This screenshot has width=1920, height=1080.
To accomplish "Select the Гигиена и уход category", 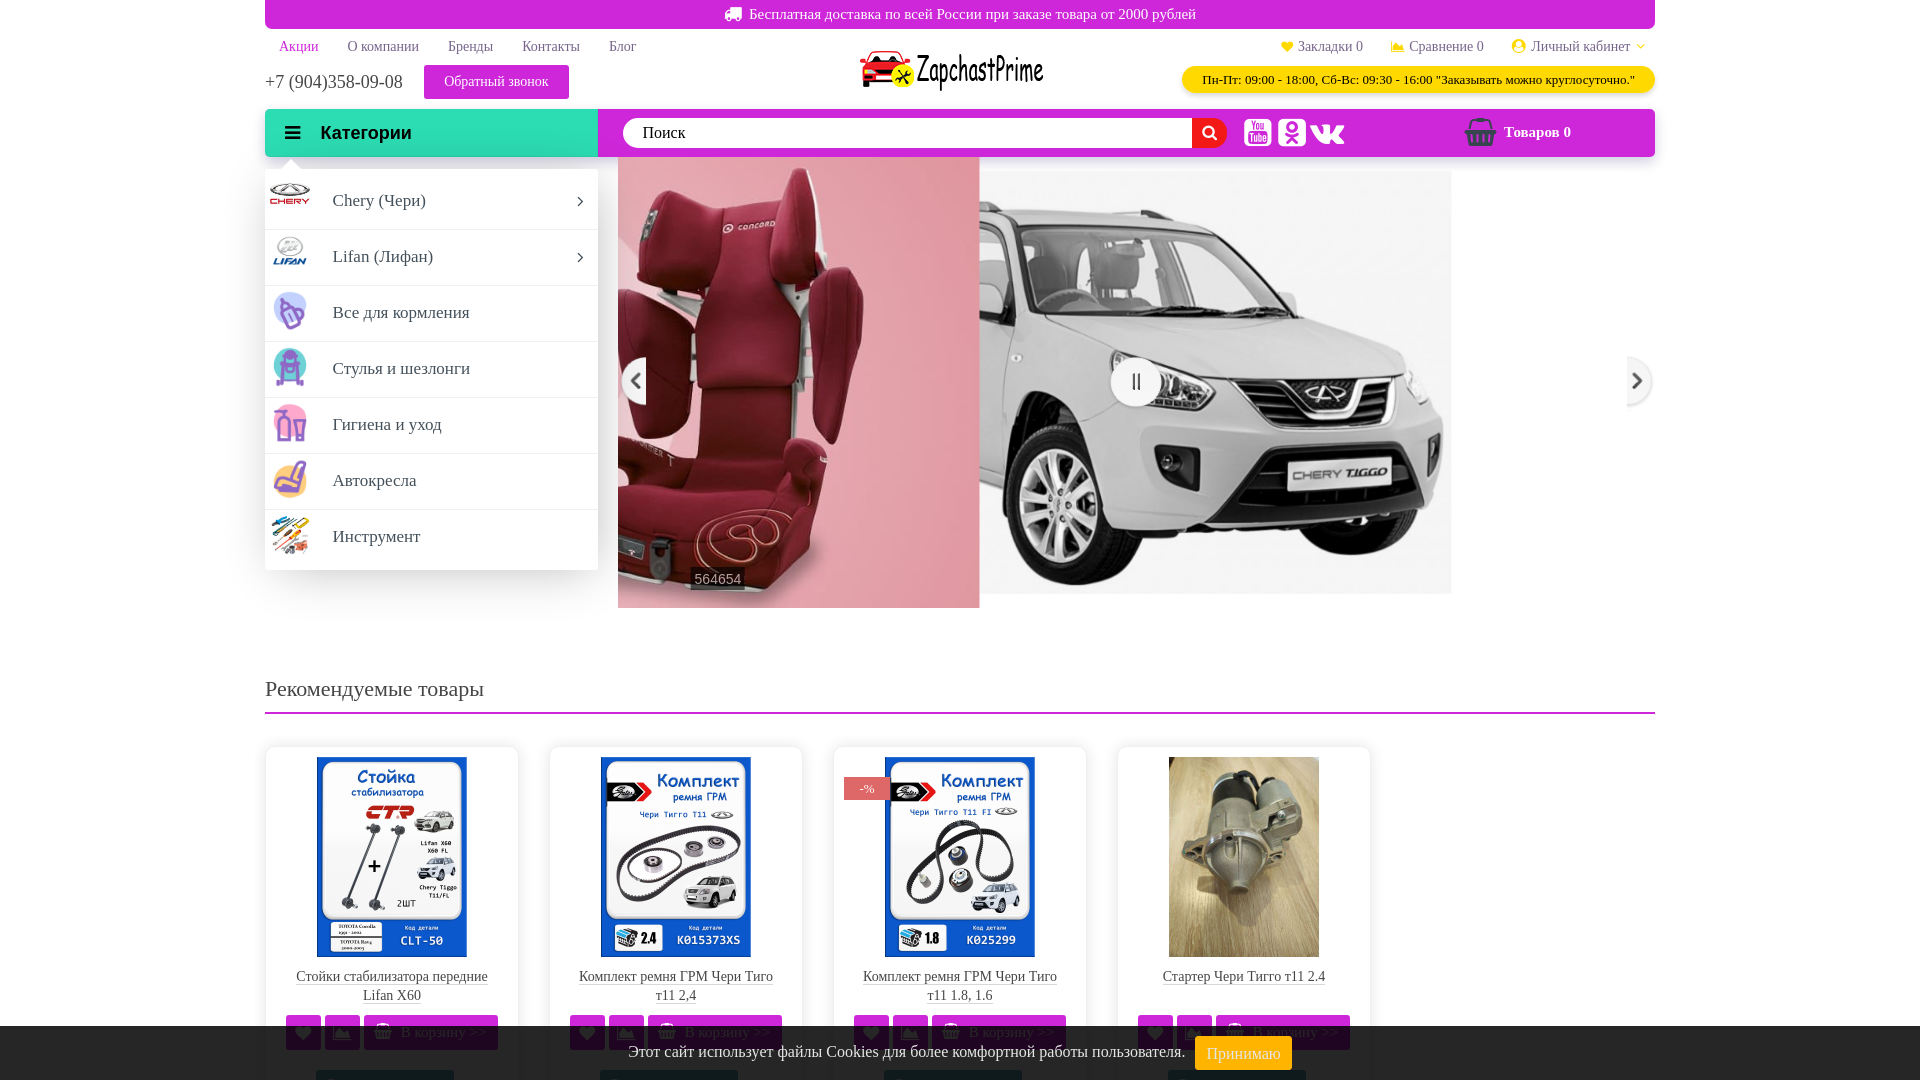I will point(431,425).
